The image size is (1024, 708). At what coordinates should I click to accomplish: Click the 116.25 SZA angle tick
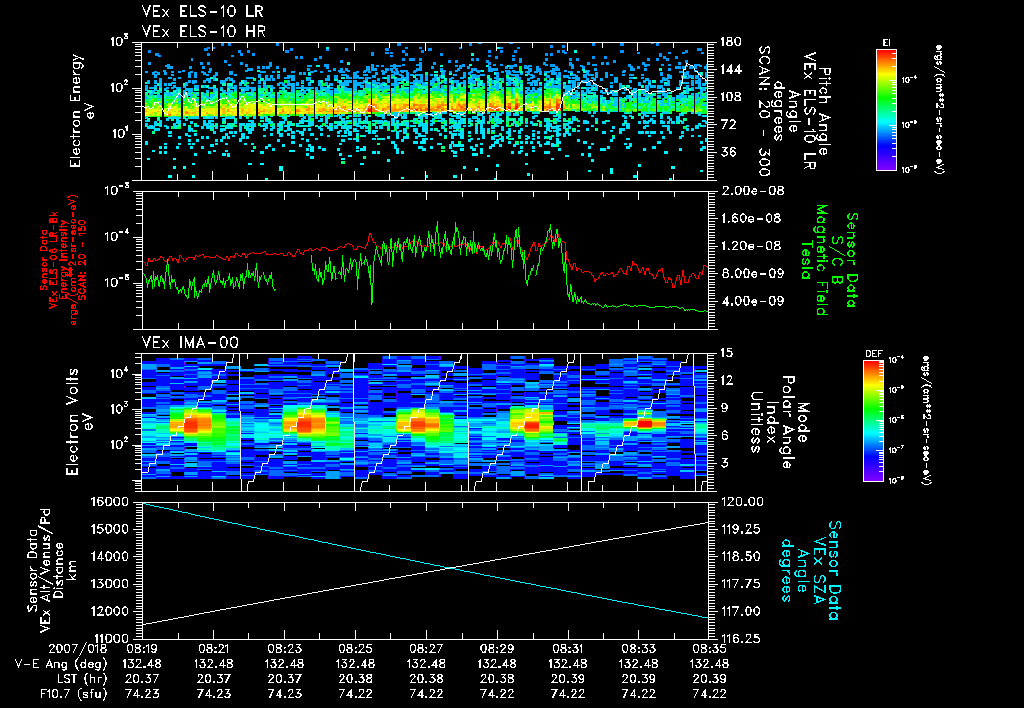[741, 639]
